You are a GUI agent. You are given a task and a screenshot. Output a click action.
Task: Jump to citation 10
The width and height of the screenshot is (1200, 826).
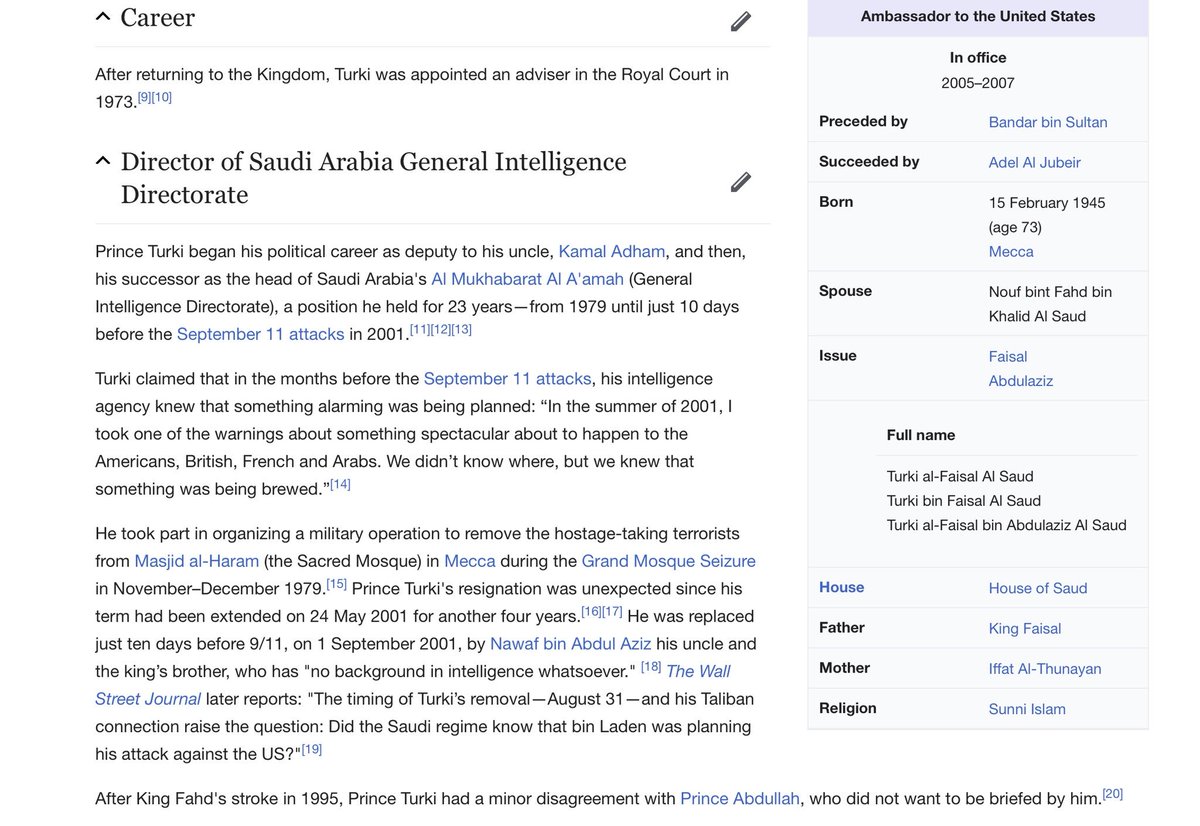click(162, 97)
